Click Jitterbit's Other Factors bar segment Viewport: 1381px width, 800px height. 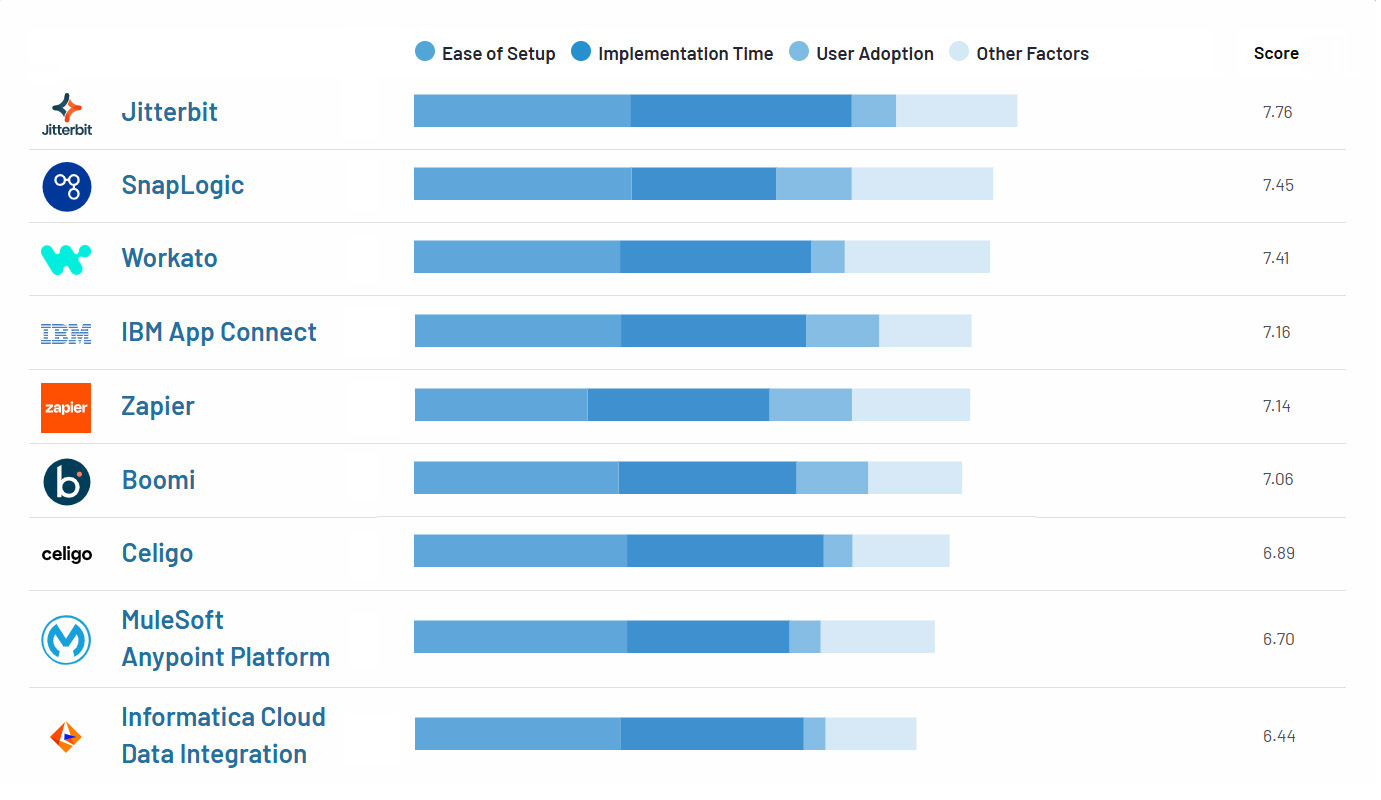point(956,111)
